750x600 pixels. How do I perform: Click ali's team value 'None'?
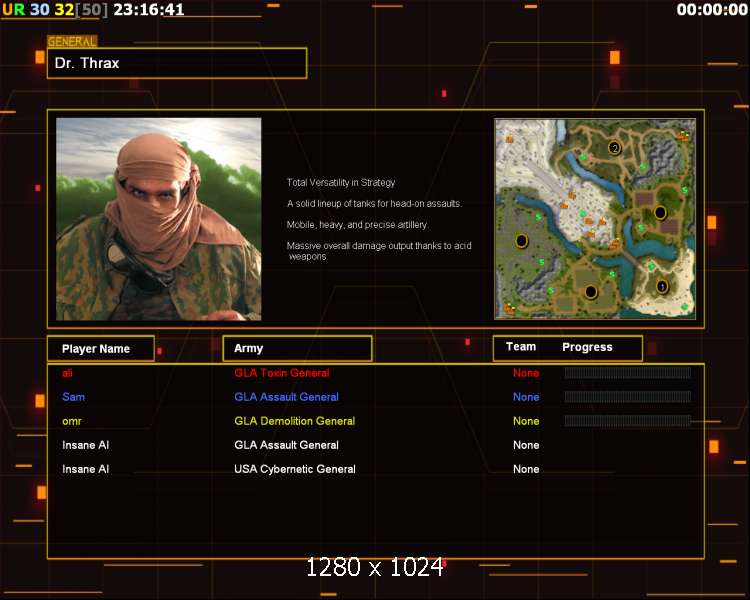pyautogui.click(x=526, y=373)
